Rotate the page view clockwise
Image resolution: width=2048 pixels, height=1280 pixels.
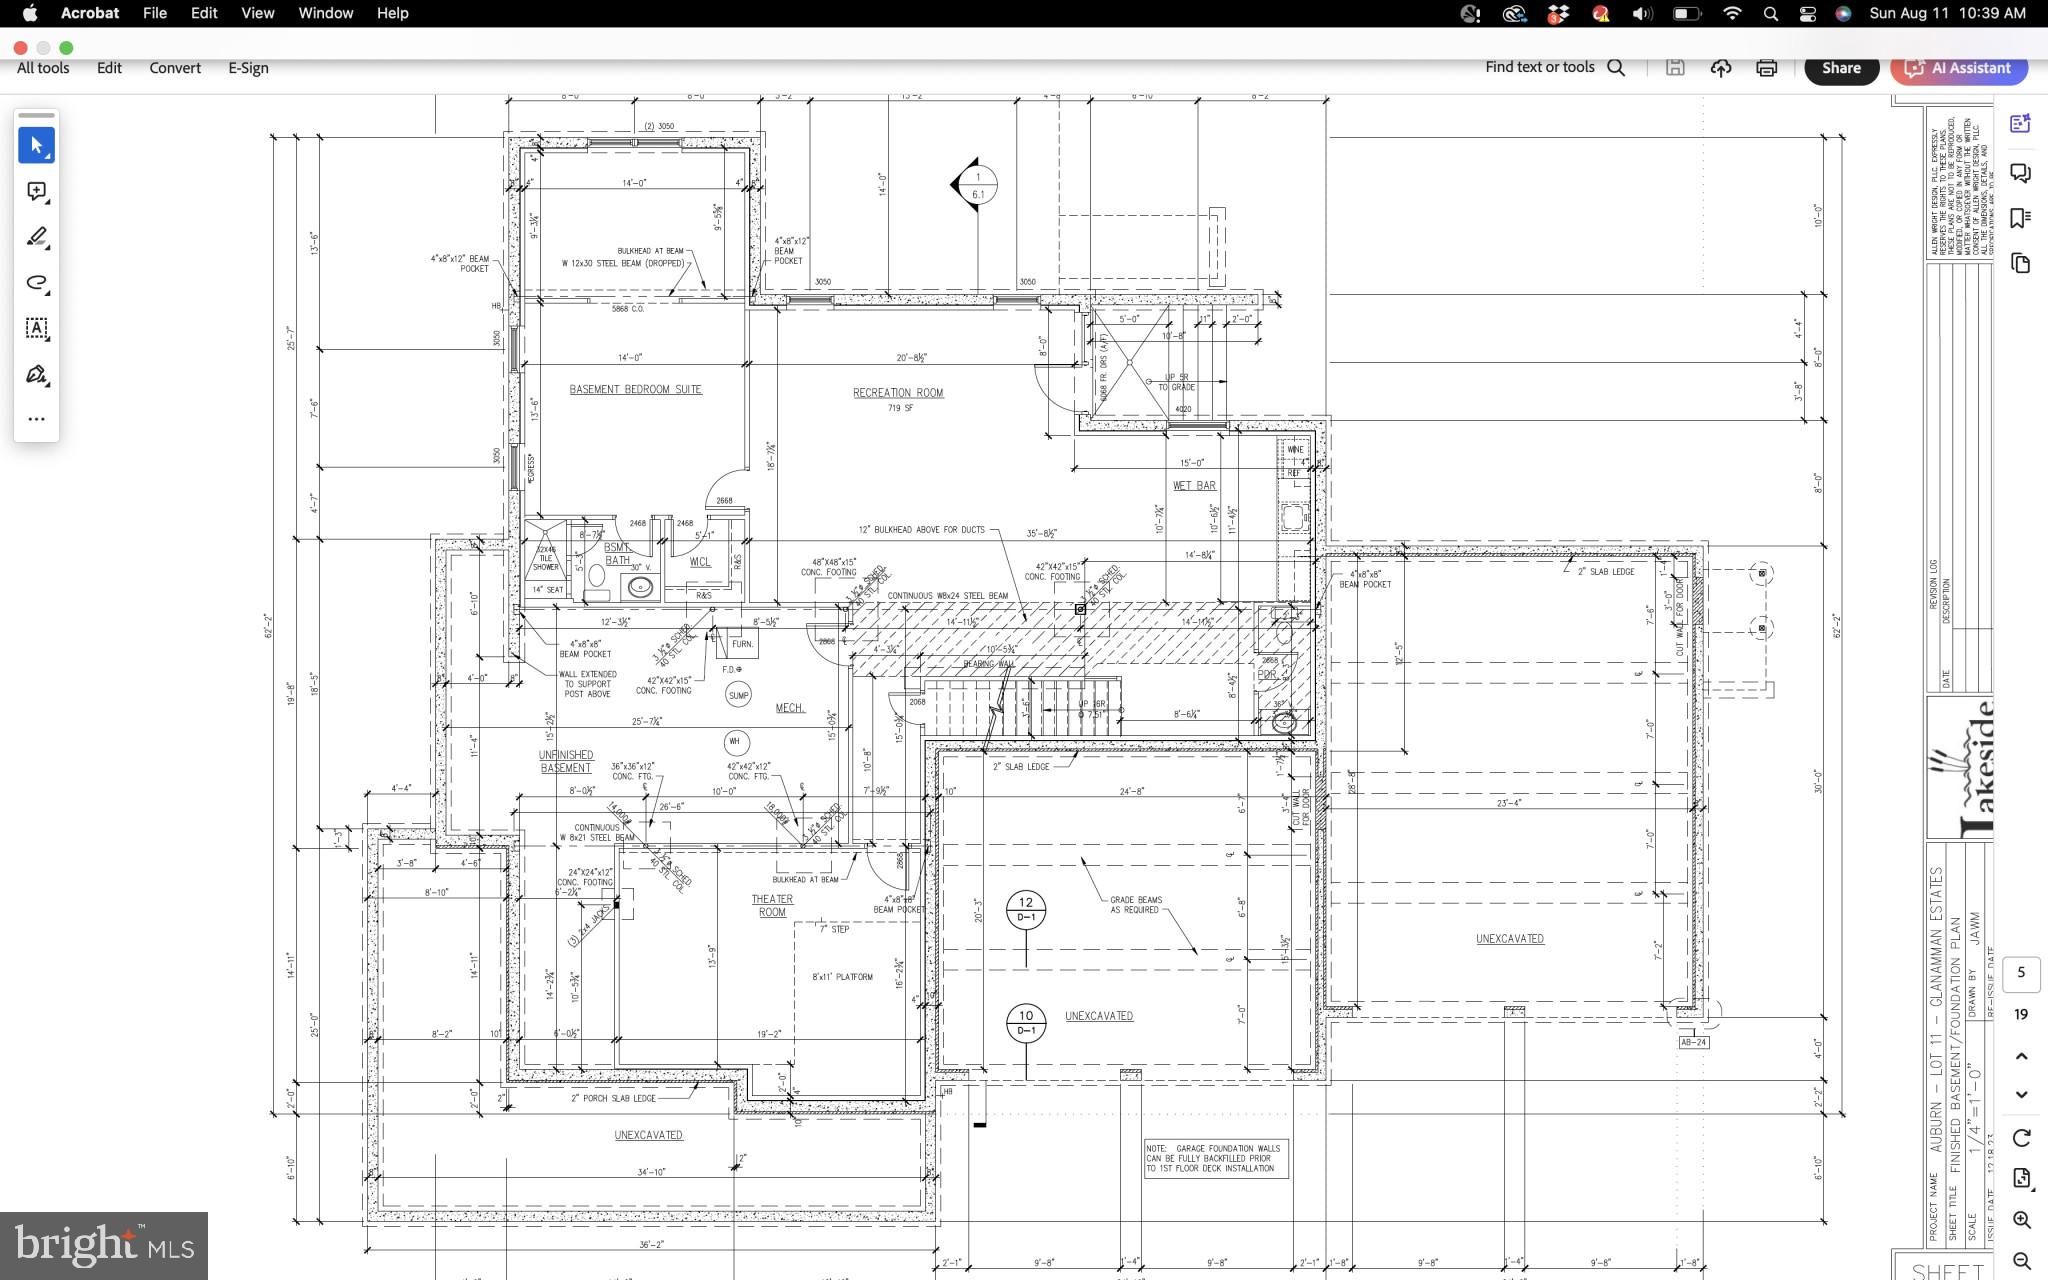click(x=2021, y=1138)
